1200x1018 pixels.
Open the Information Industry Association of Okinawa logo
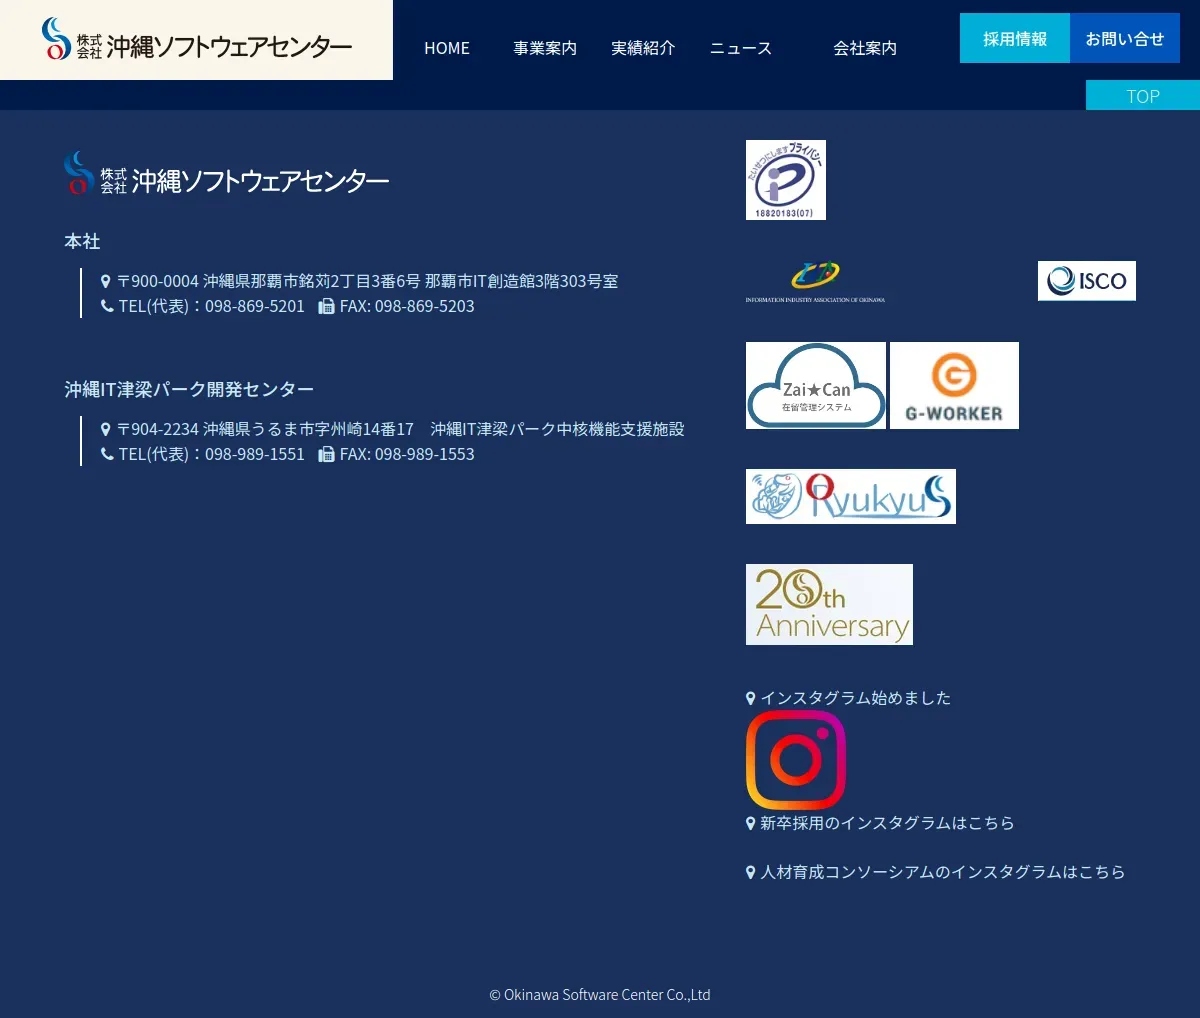tap(815, 281)
